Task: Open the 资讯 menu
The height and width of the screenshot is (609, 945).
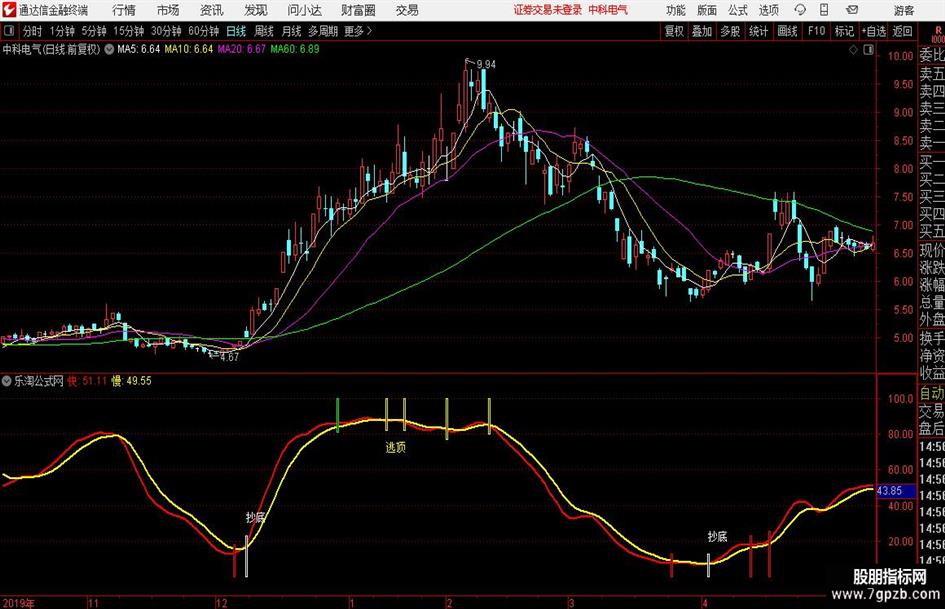Action: point(212,10)
